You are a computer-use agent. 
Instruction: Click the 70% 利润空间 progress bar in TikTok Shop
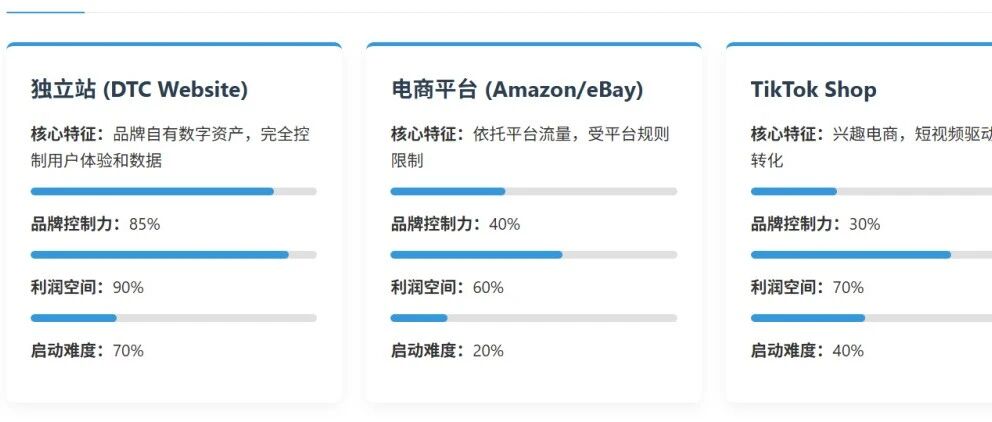(x=871, y=255)
